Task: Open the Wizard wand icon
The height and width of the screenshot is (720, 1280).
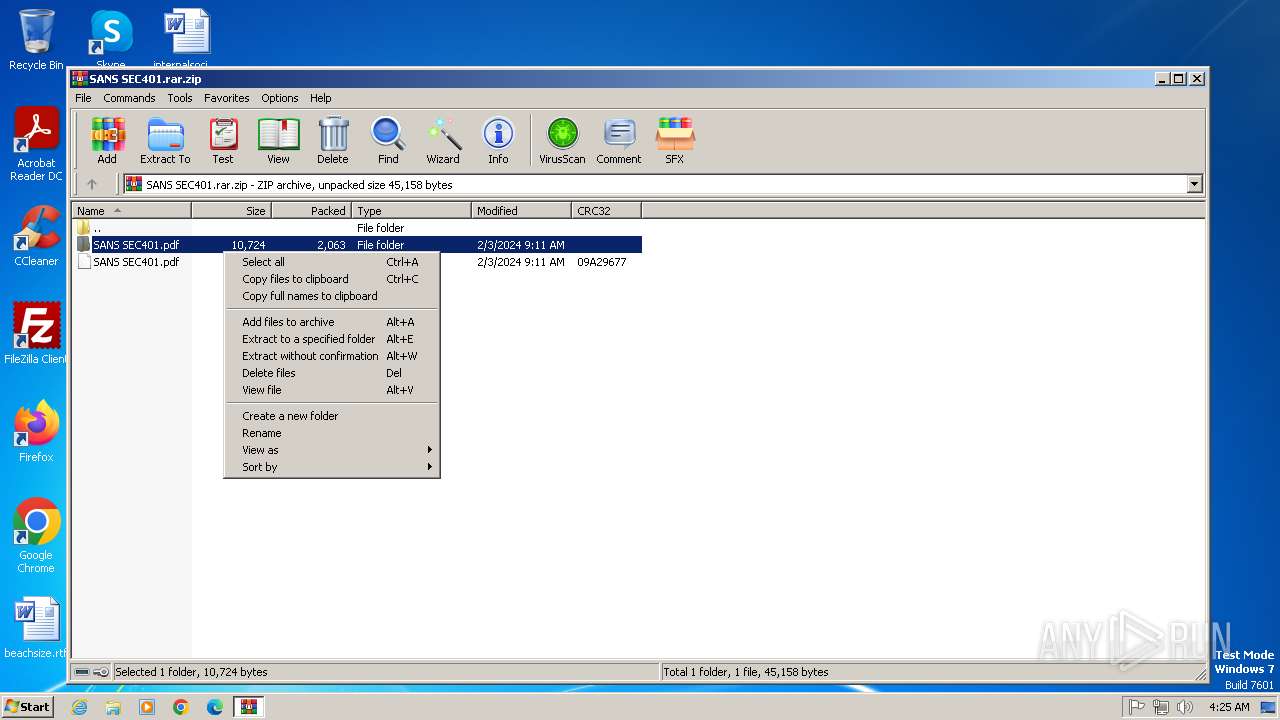Action: pyautogui.click(x=443, y=140)
